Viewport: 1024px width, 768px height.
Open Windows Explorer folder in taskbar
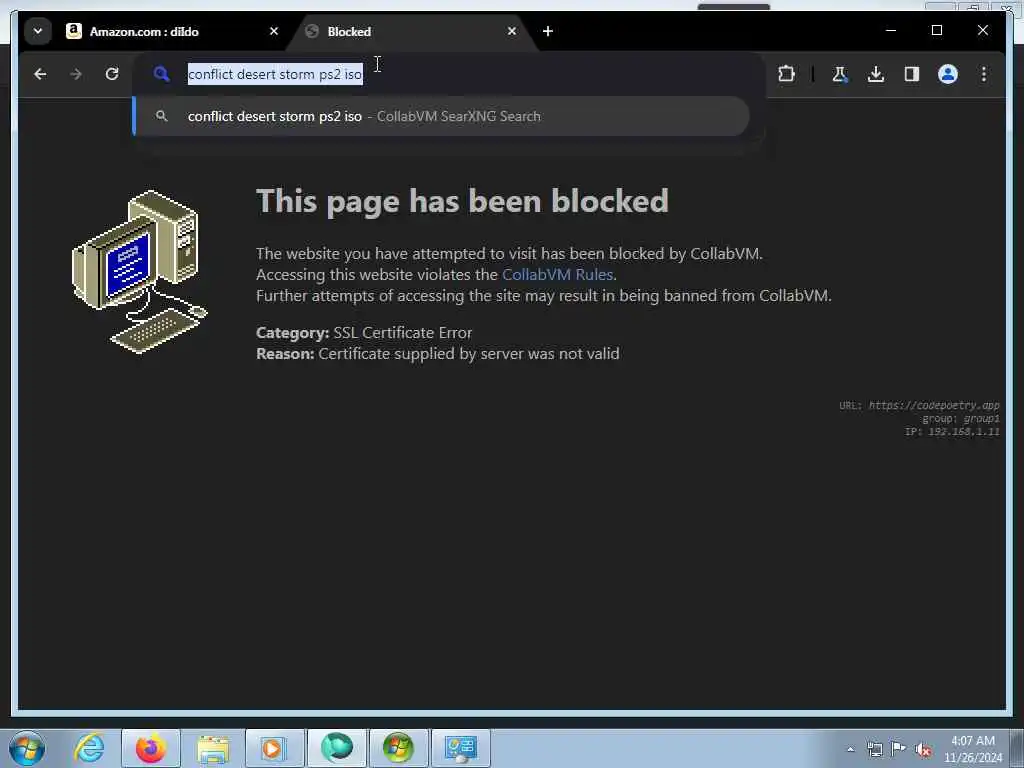coord(213,748)
